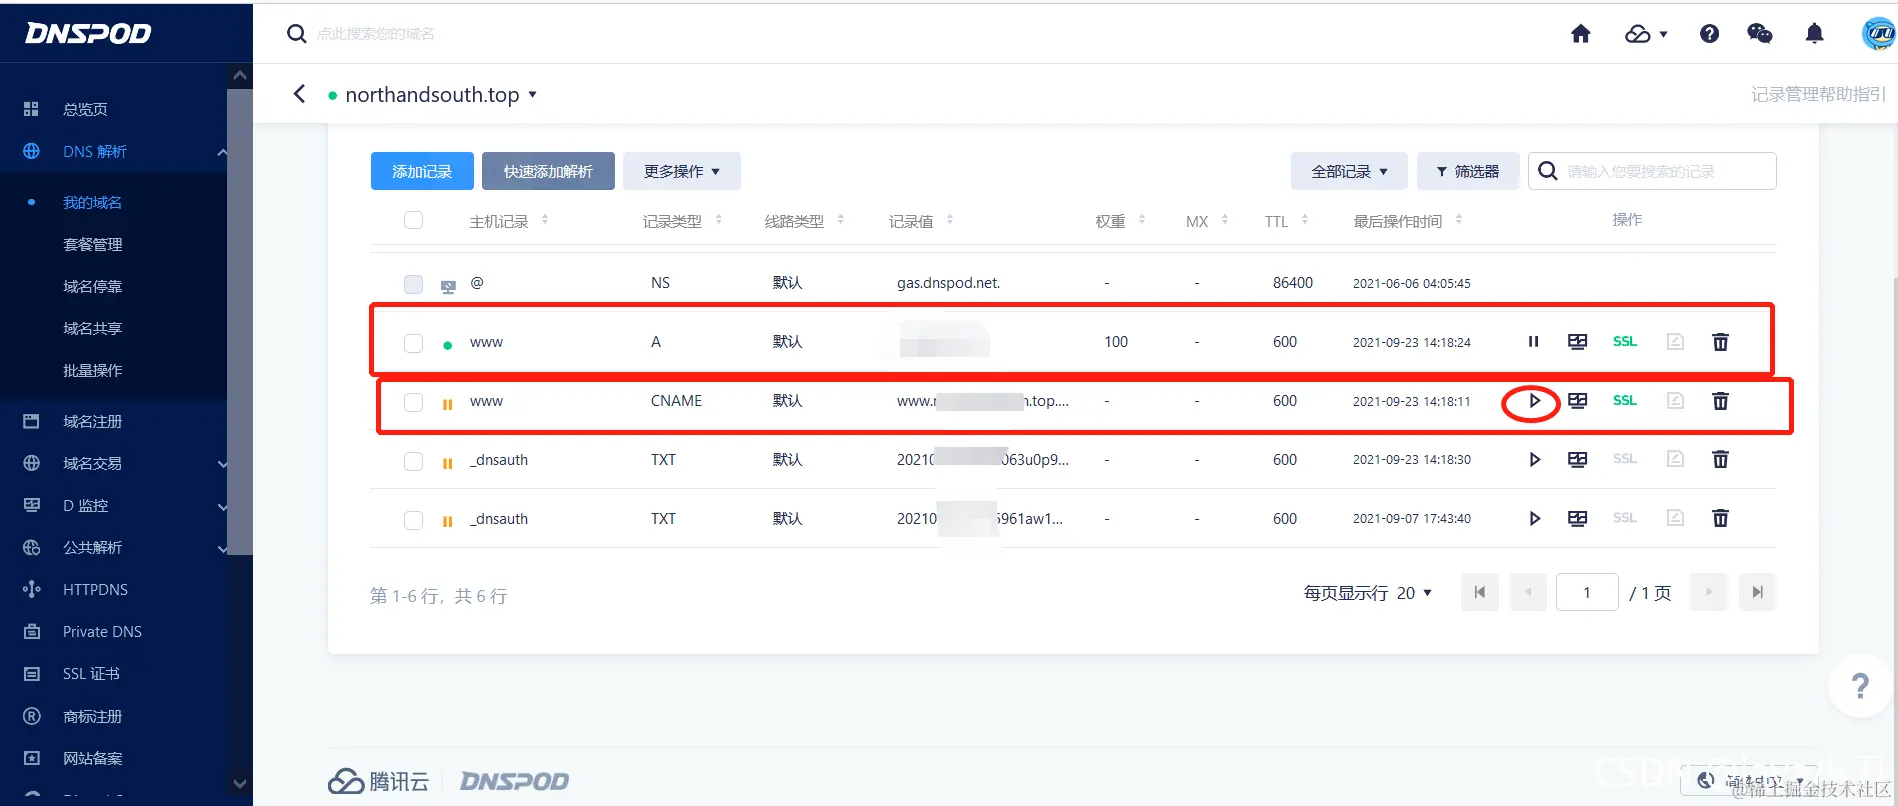The height and width of the screenshot is (806, 1898).
Task: Delete the www A record
Action: [1720, 342]
